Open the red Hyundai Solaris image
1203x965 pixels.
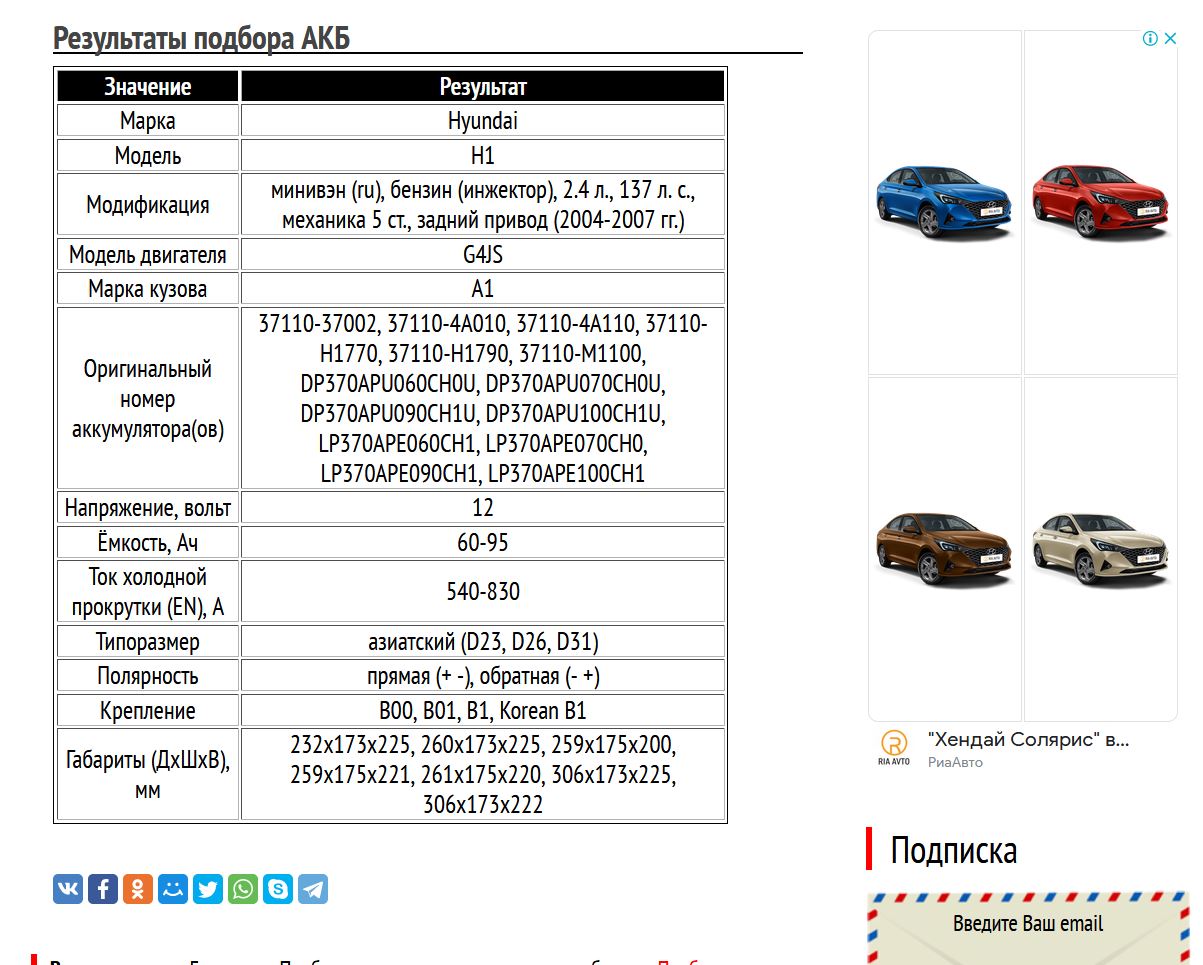[1100, 203]
